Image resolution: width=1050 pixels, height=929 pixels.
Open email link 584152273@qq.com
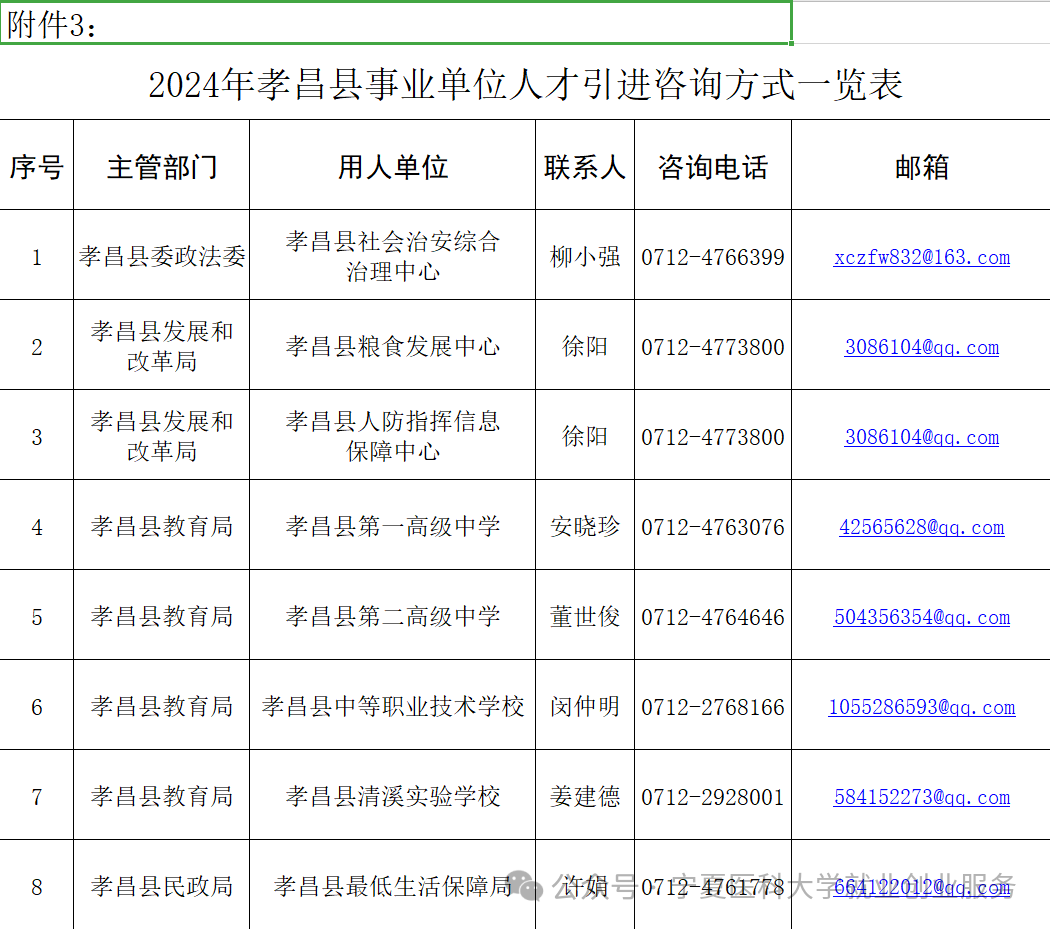click(x=921, y=797)
